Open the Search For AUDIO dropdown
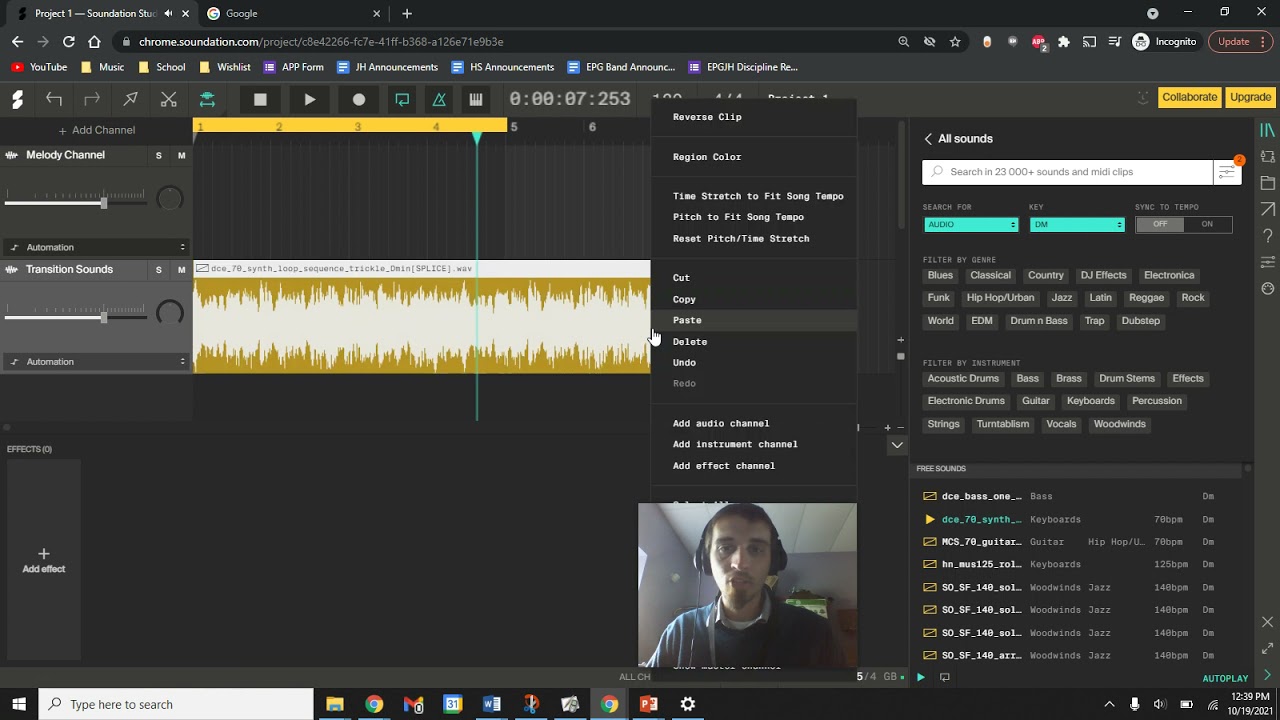1280x720 pixels. coord(971,225)
